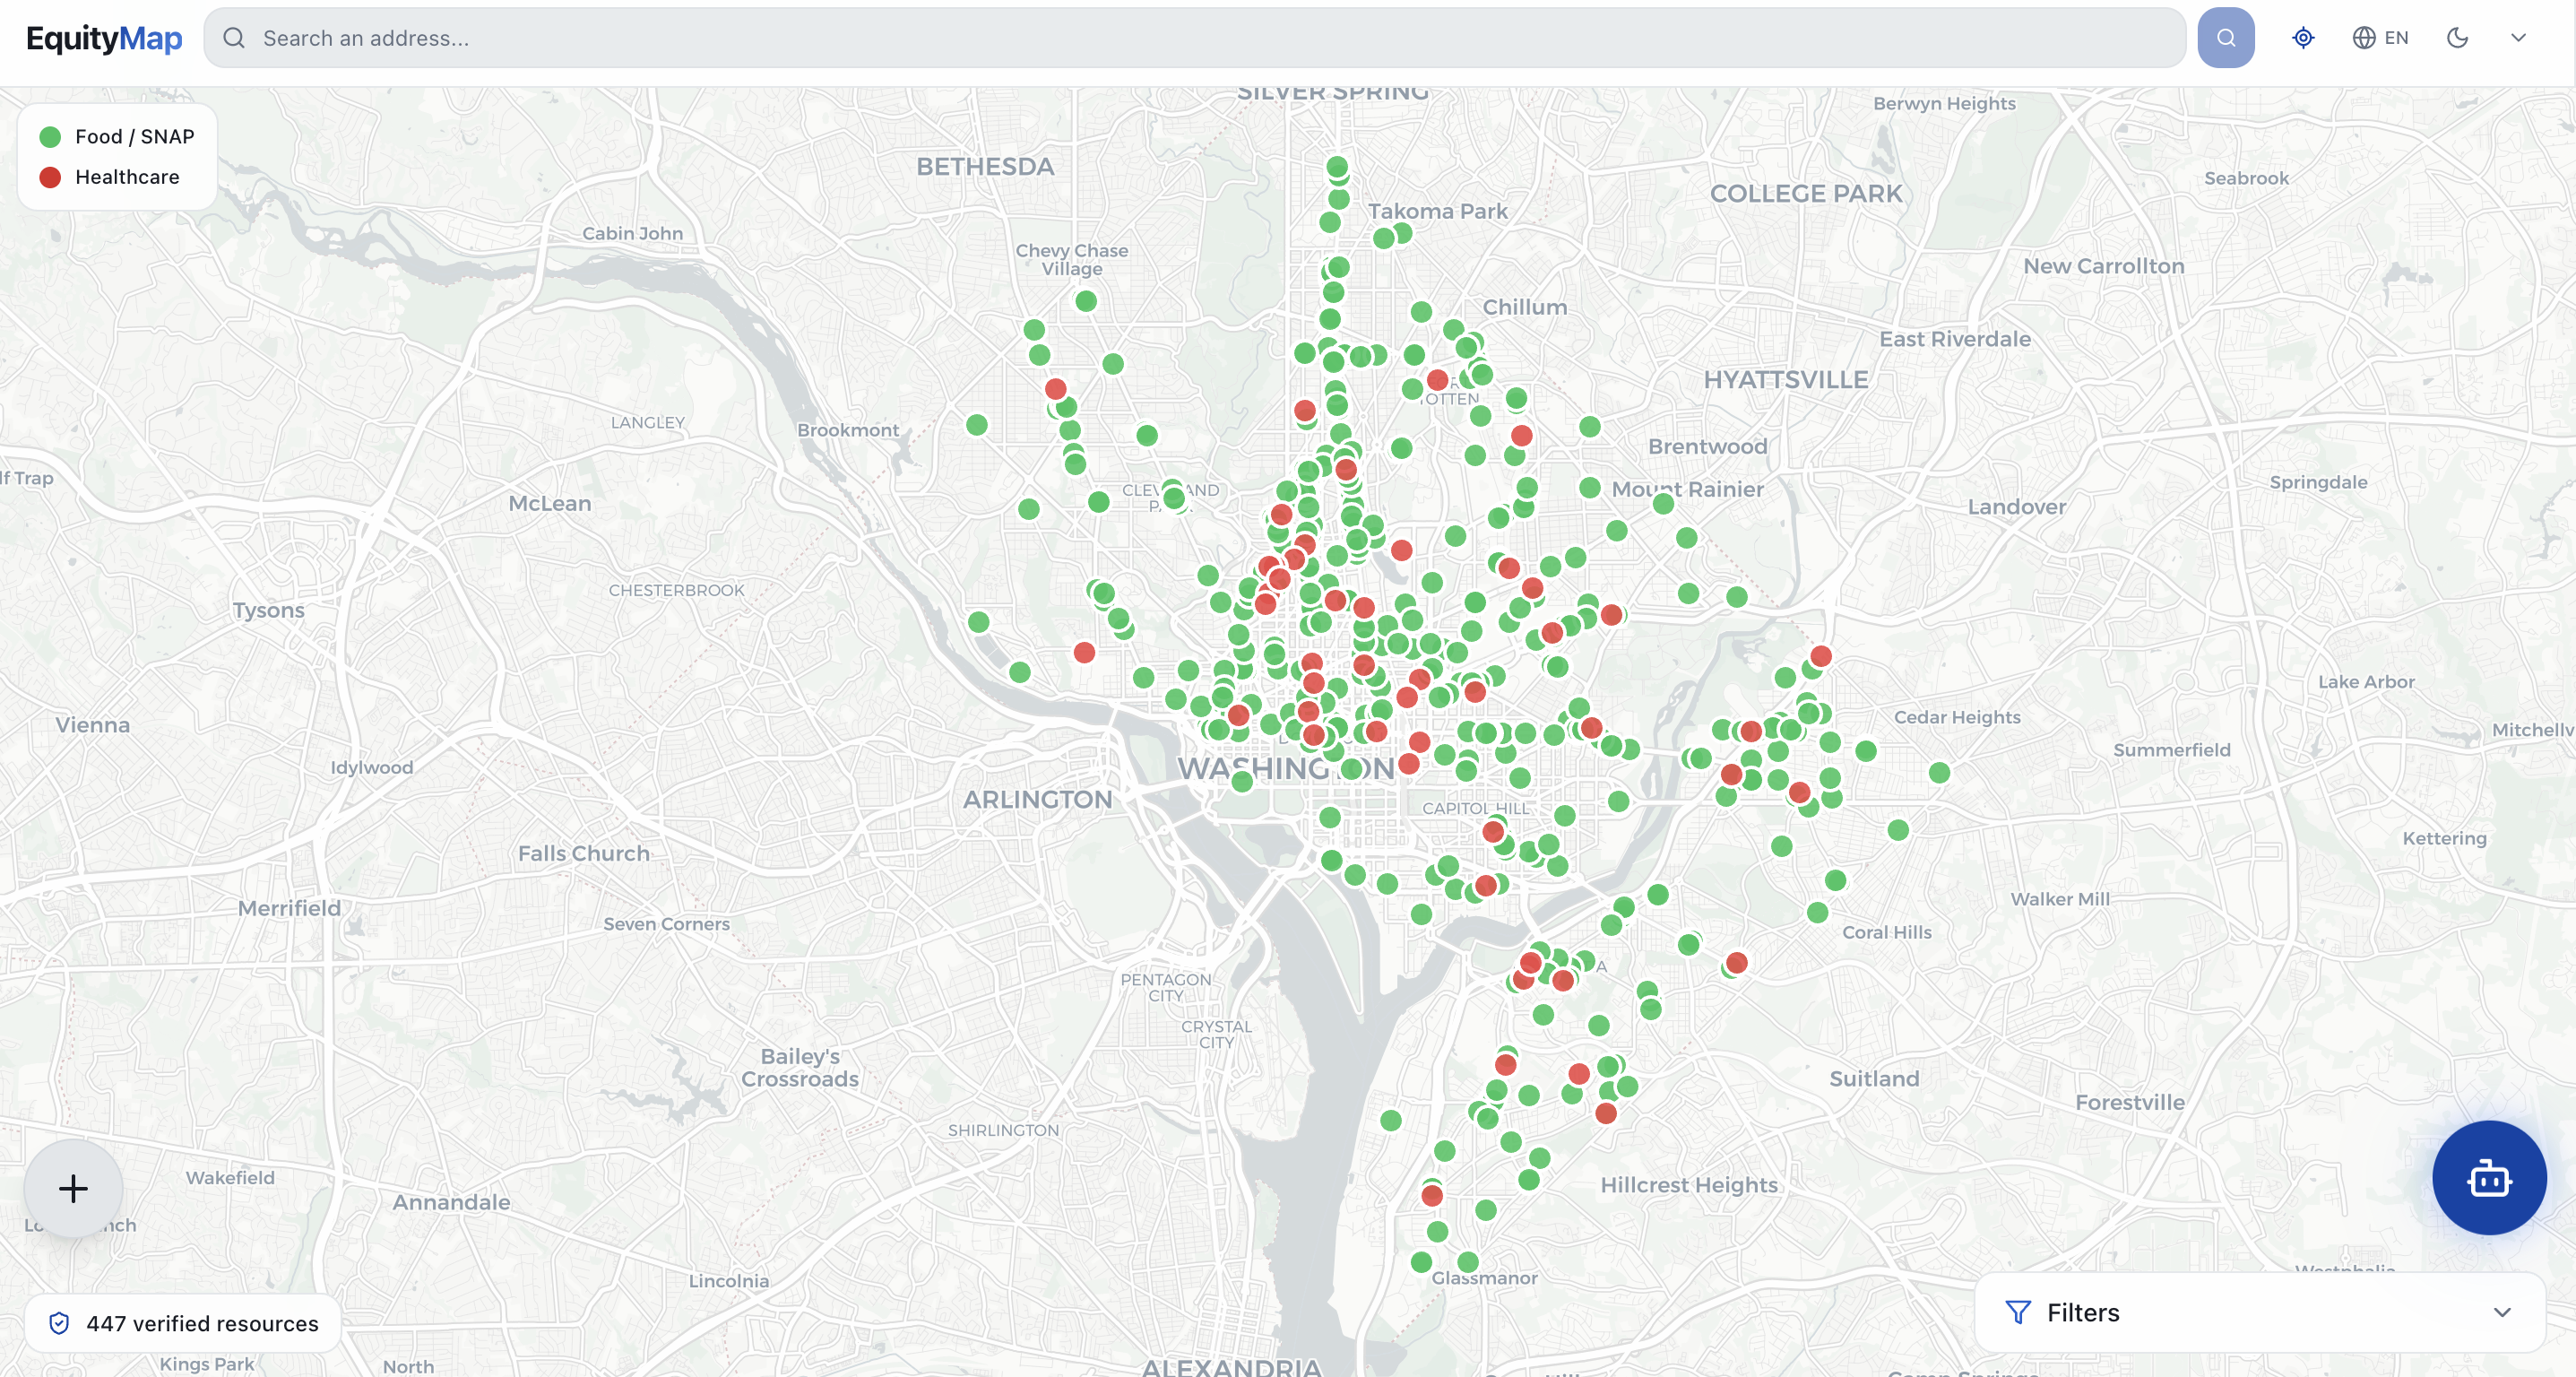Click the search magnifier icon in field
This screenshot has height=1377, width=2576.
tap(234, 38)
